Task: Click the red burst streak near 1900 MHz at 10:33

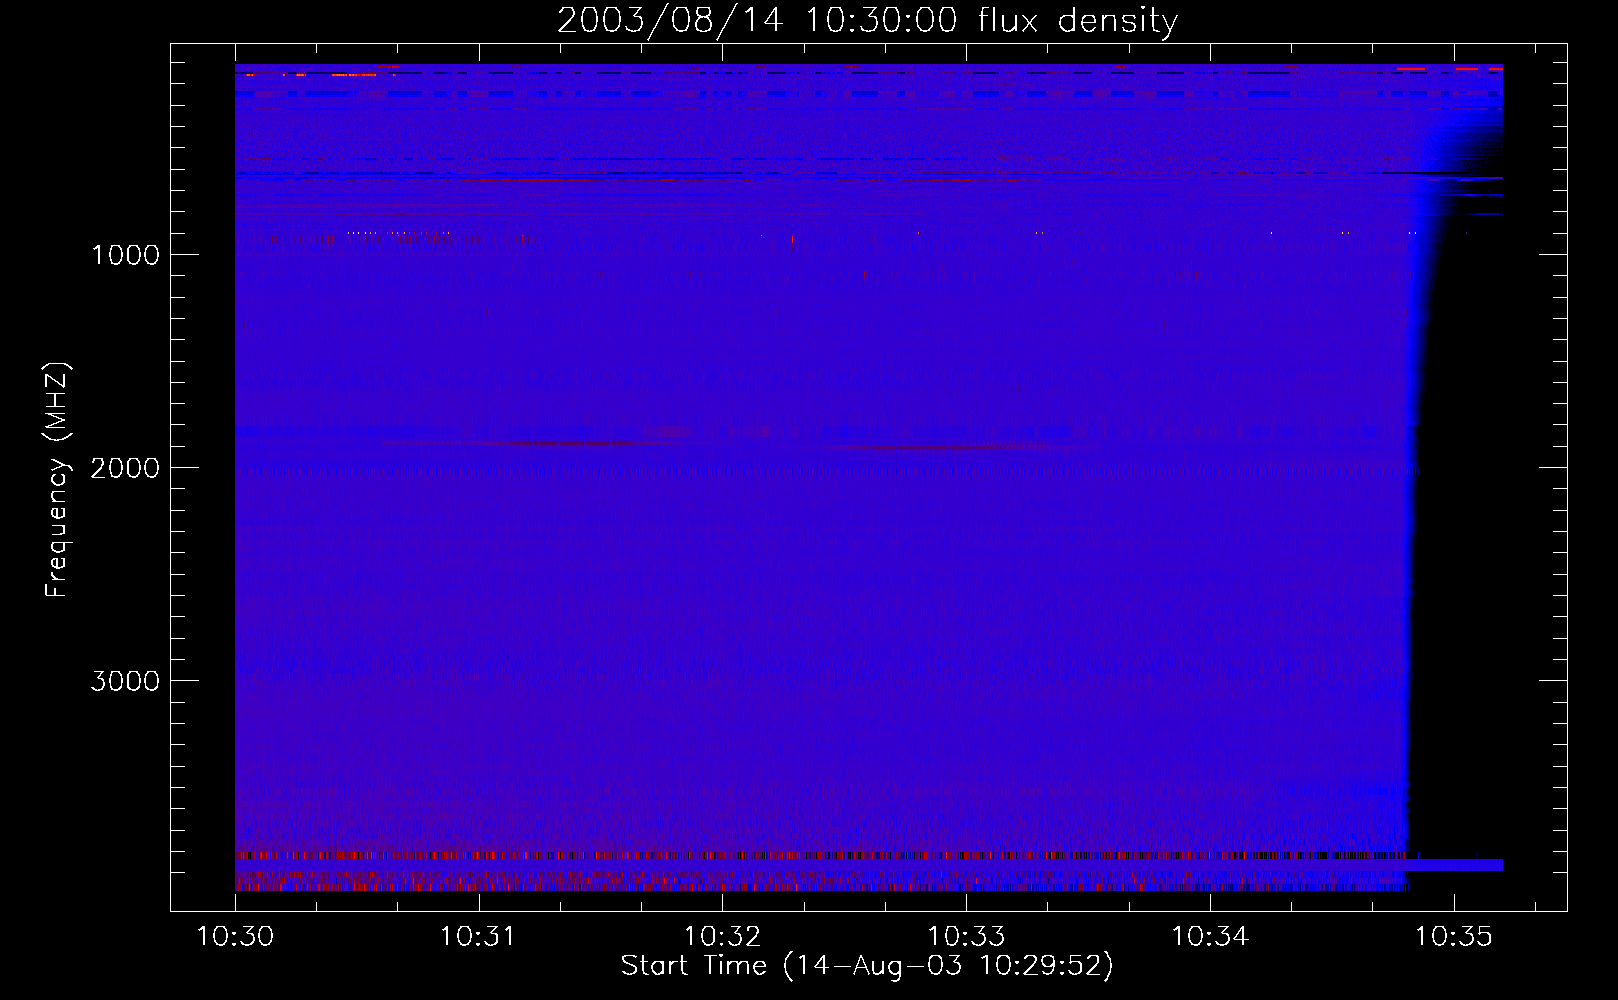Action: click(x=945, y=447)
